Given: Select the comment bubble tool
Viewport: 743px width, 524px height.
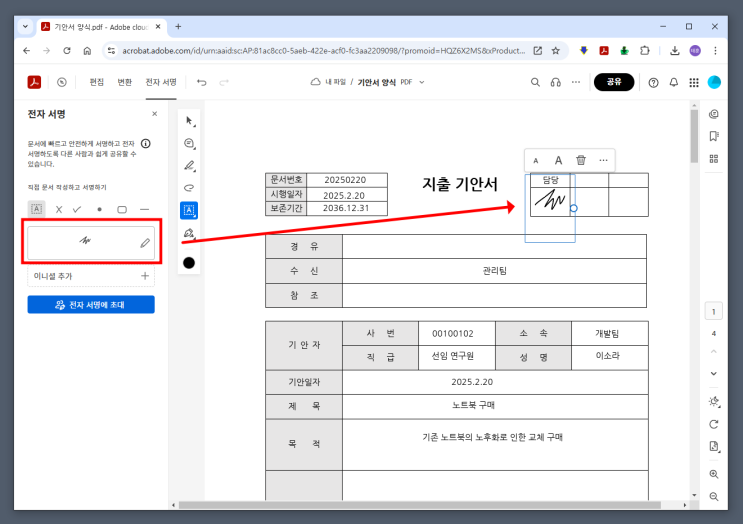Looking at the screenshot, I should (189, 143).
